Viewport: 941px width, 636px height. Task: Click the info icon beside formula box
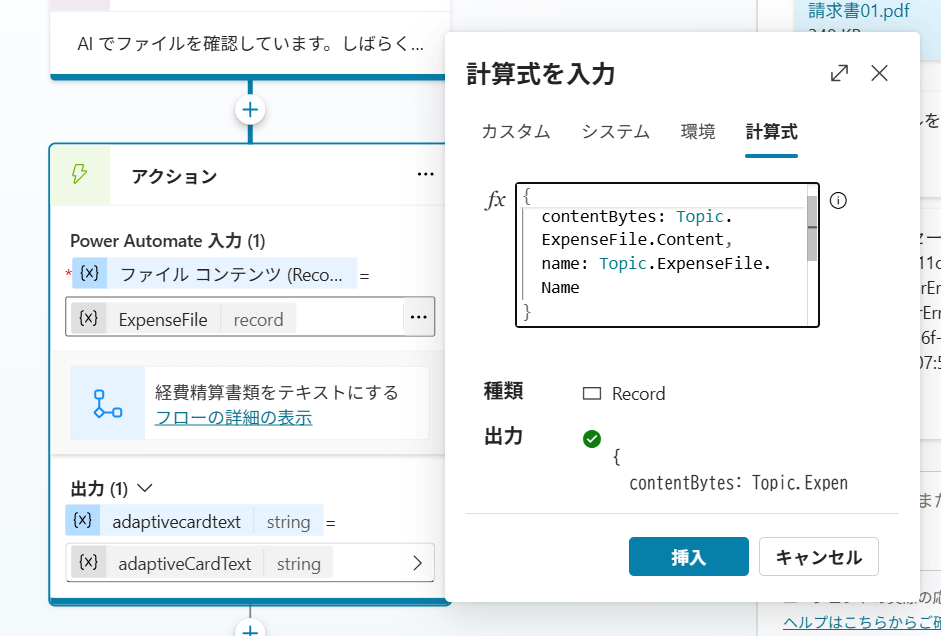839,200
